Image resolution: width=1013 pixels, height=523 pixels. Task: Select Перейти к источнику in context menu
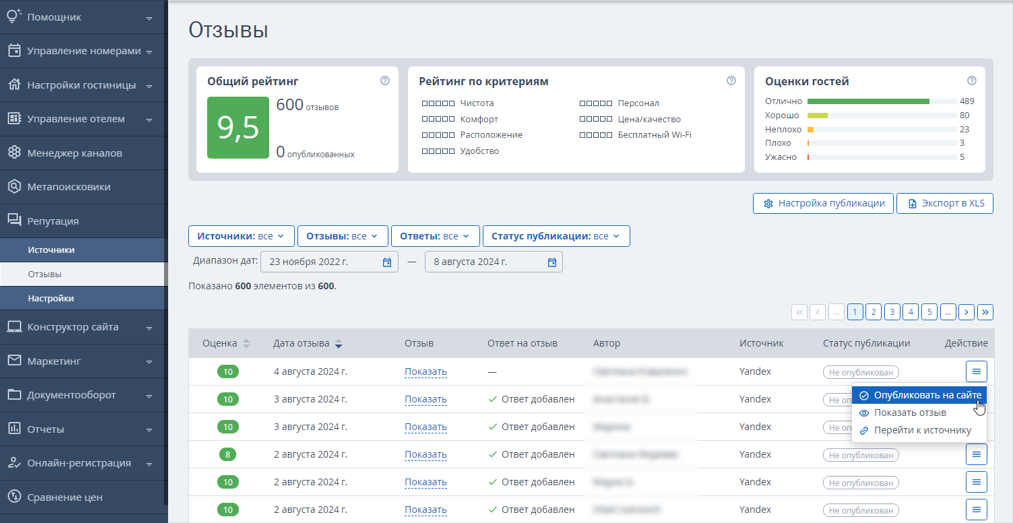click(920, 431)
